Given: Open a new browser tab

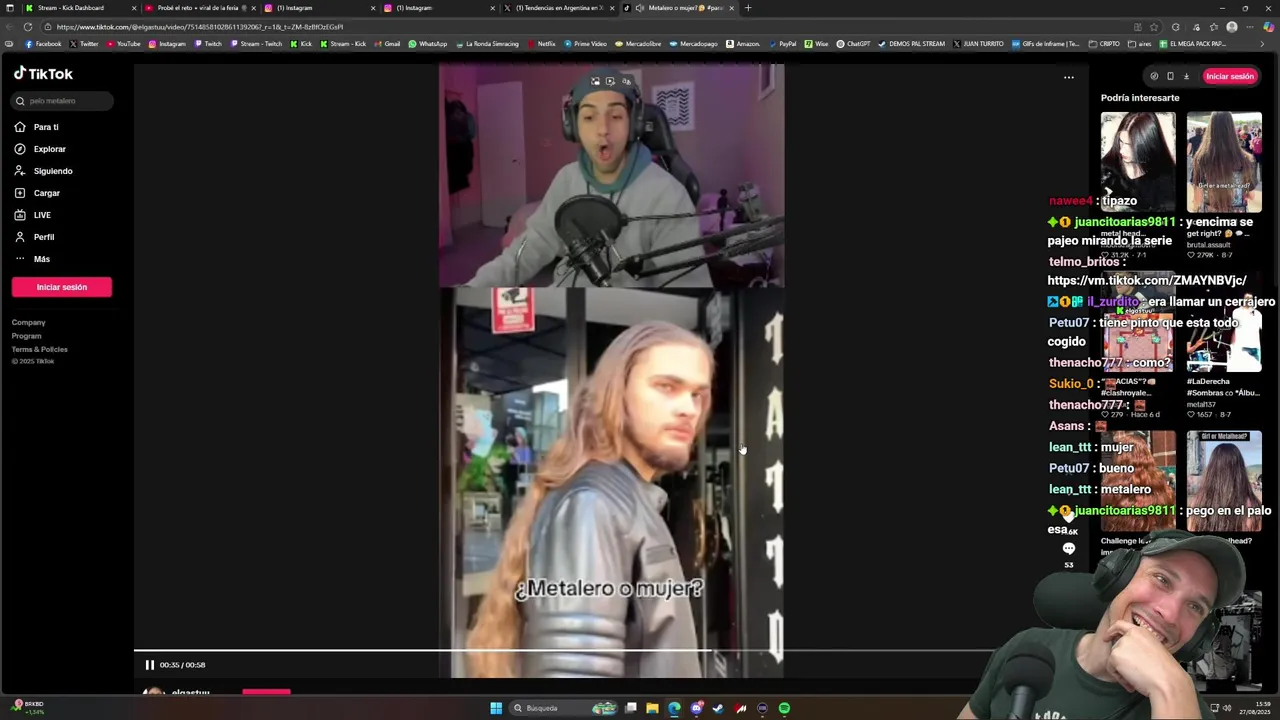Looking at the screenshot, I should pos(748,8).
